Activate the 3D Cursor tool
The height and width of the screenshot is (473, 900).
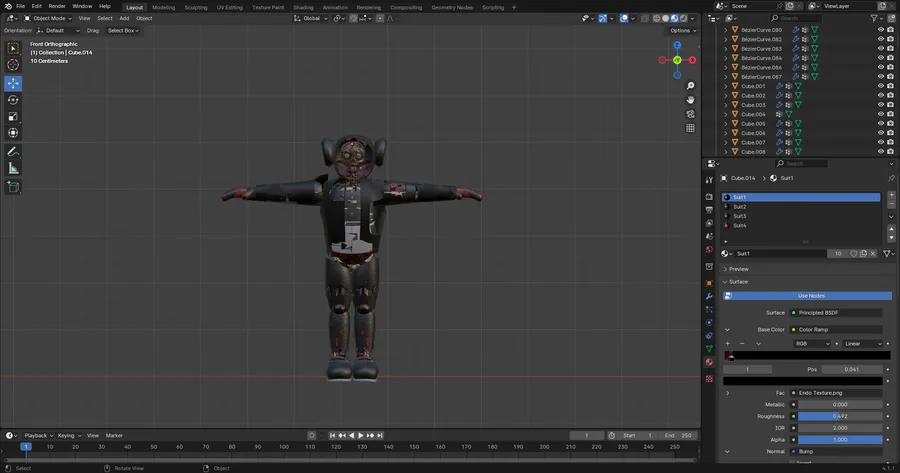[13, 65]
